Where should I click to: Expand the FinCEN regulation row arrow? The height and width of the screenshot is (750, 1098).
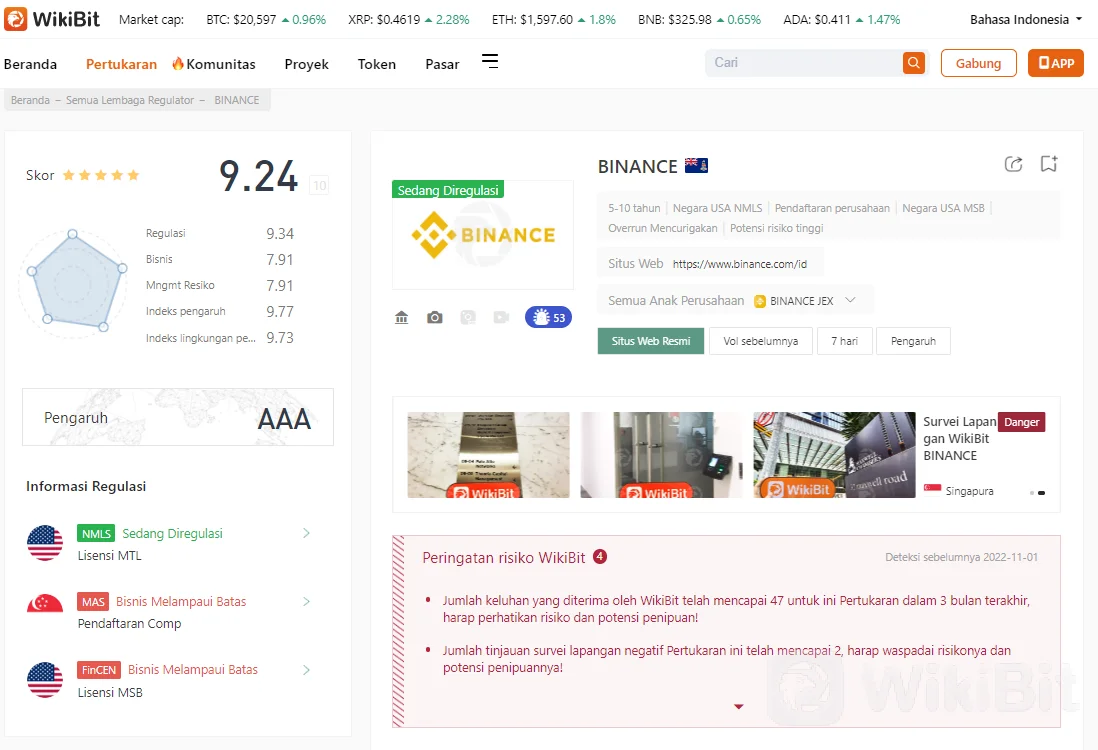(306, 670)
